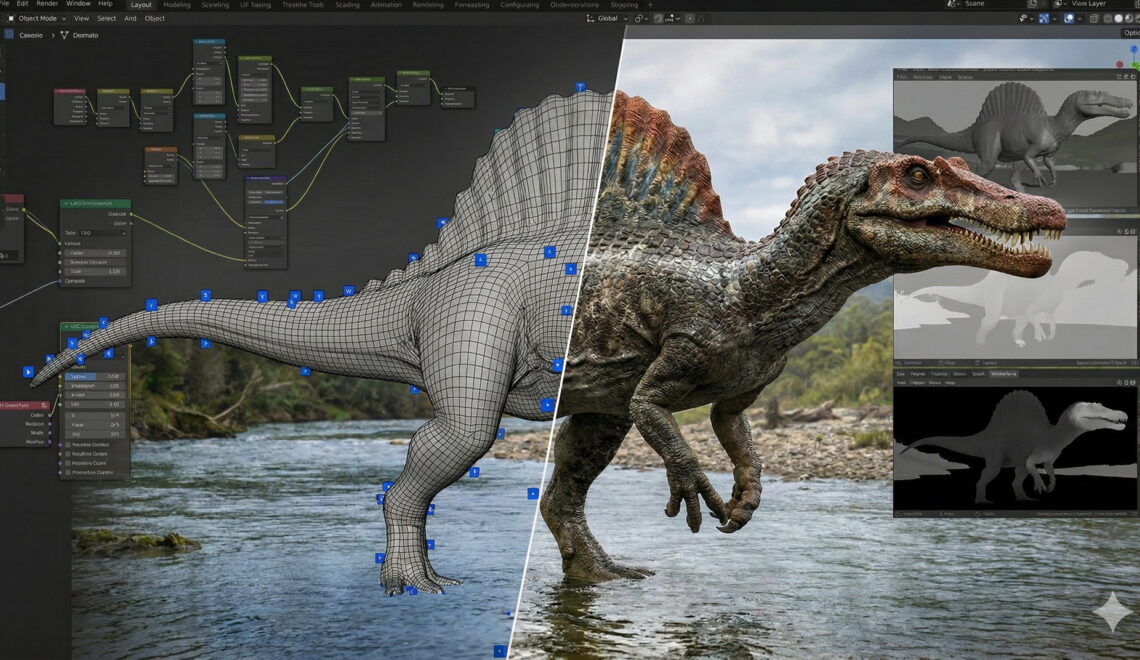Open the Render menu

(x=47, y=4)
